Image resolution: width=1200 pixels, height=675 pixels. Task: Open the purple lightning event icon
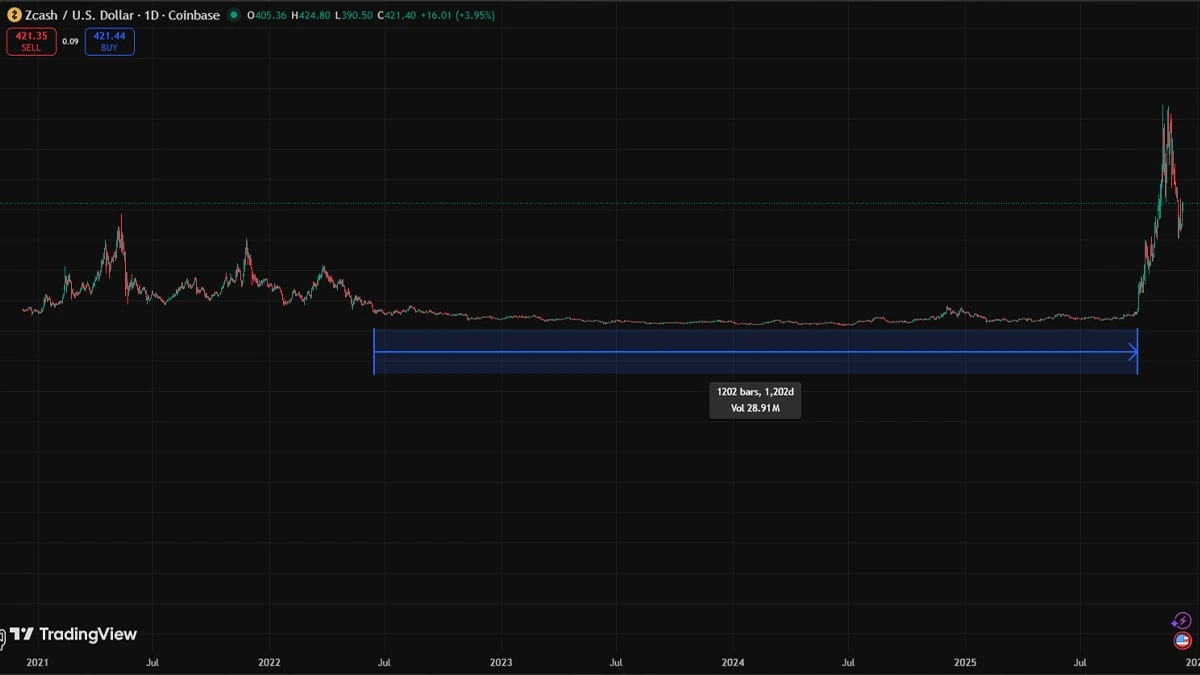click(1182, 621)
